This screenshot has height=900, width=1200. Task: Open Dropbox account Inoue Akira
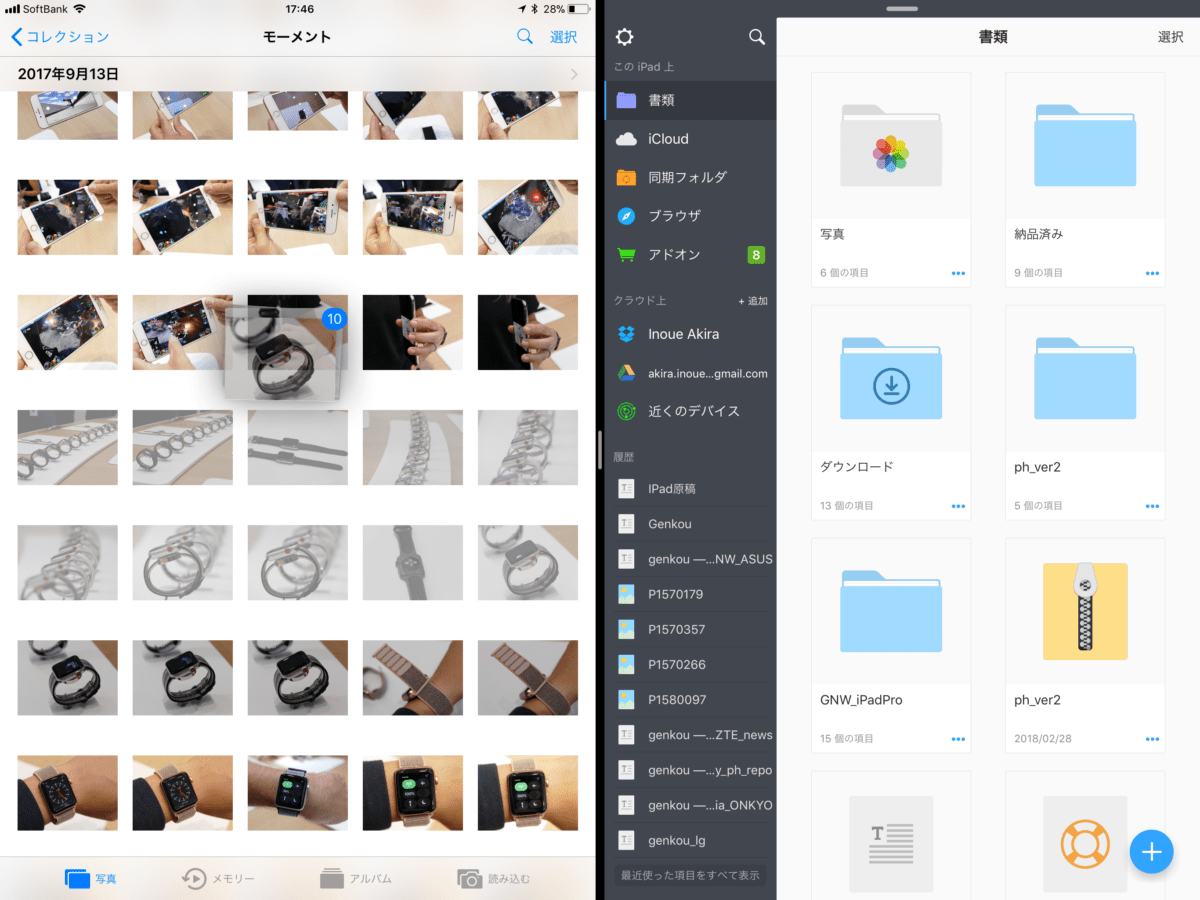(690, 334)
